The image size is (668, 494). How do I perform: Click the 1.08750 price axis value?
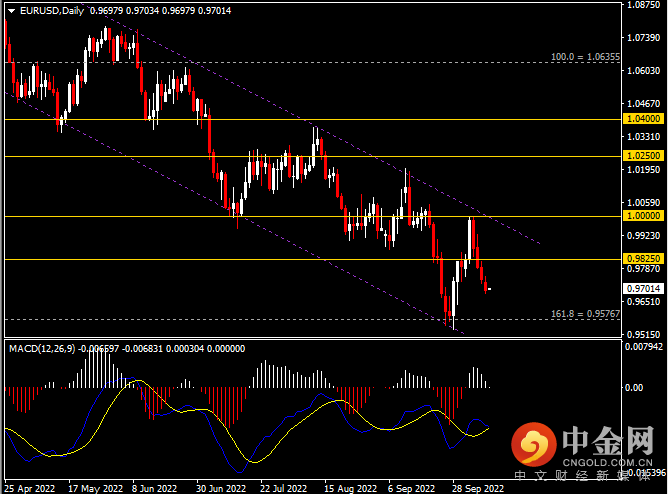[x=643, y=5]
